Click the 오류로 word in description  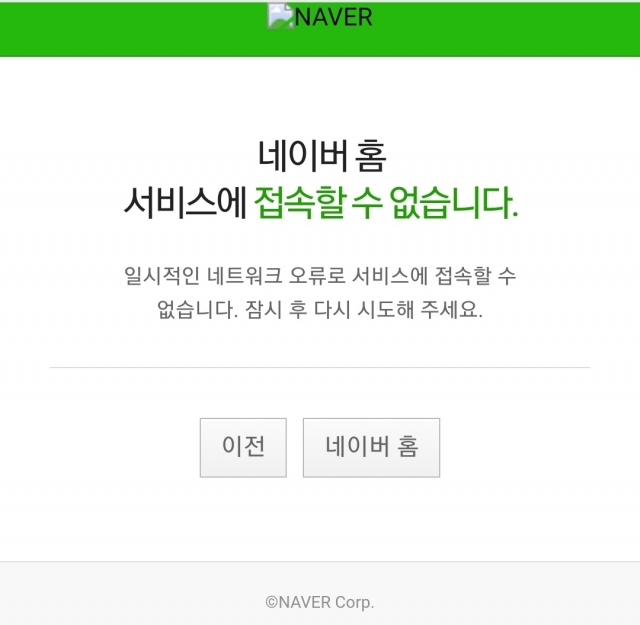pos(317,276)
